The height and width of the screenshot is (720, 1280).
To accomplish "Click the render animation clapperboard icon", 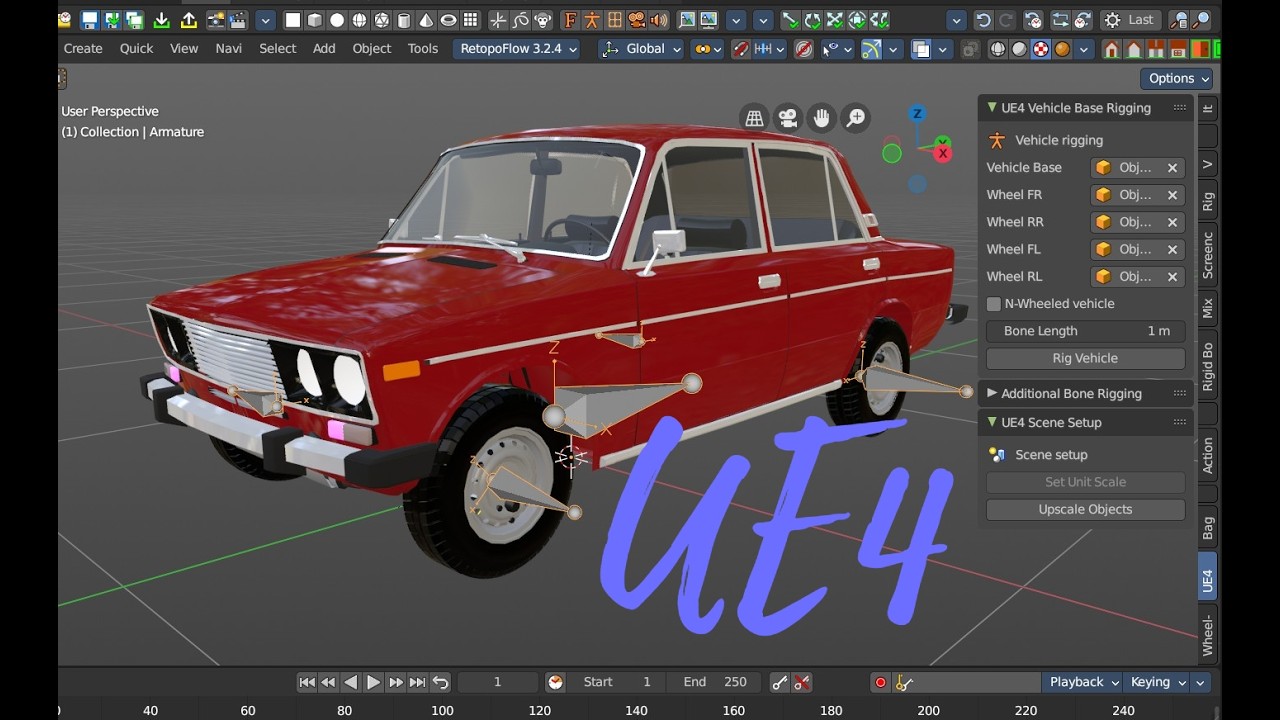I will click(x=237, y=20).
